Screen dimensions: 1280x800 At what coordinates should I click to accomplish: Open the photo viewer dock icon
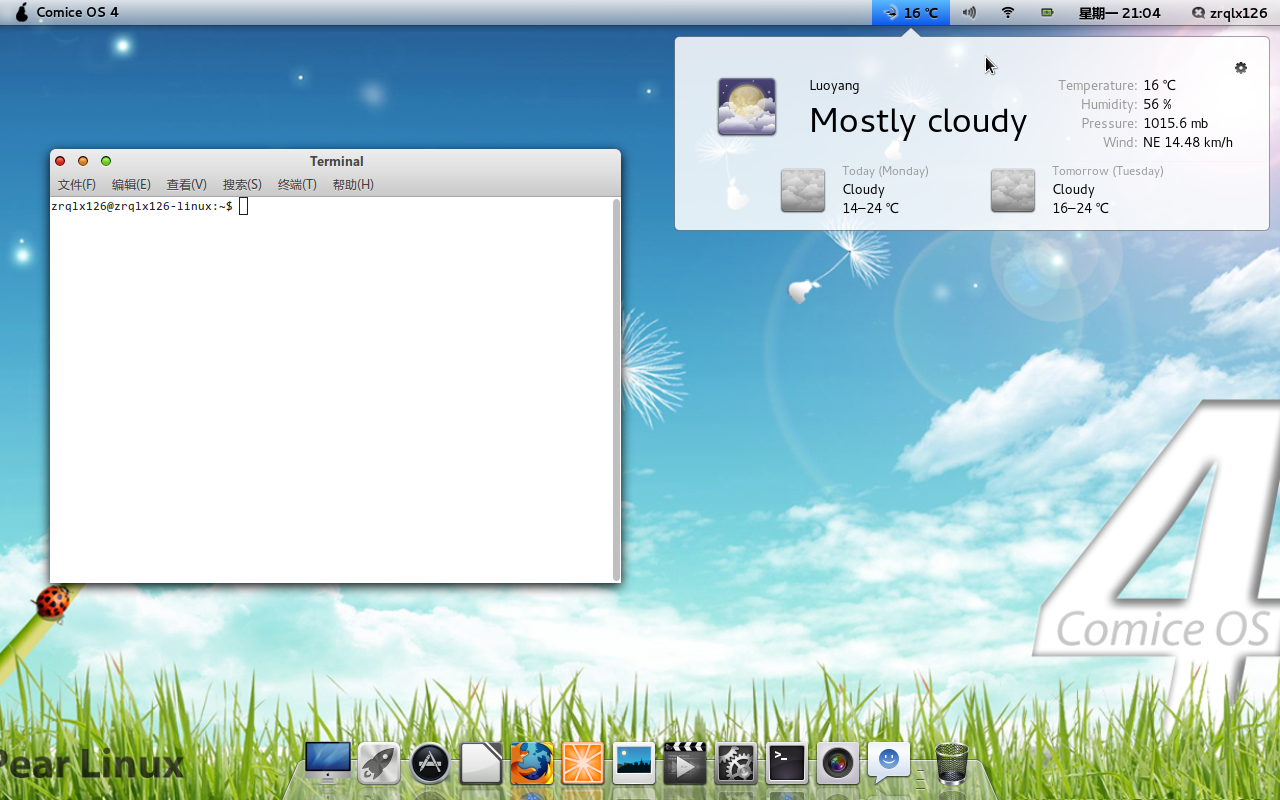634,764
